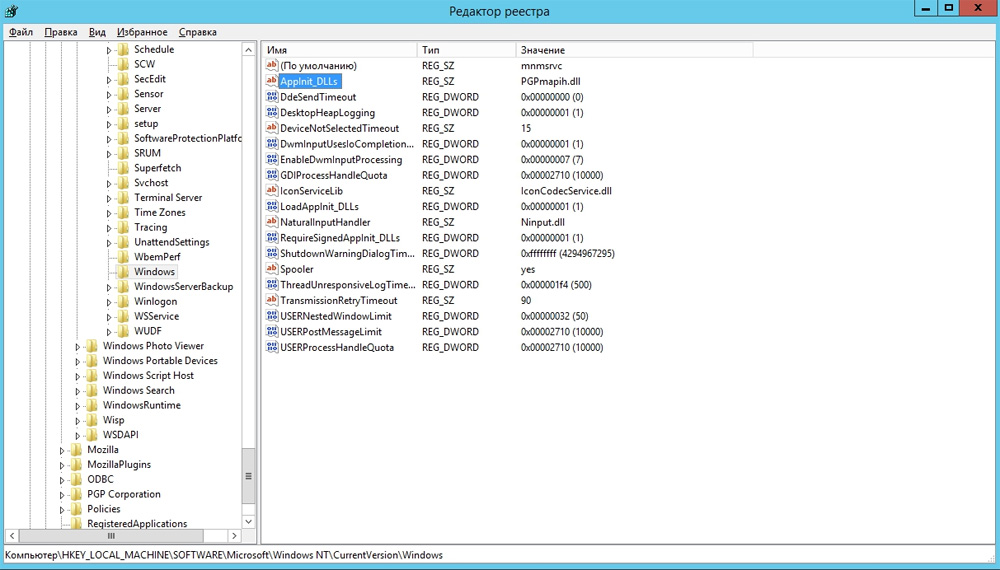Click the folder icon next to Mozilla

tap(75, 450)
